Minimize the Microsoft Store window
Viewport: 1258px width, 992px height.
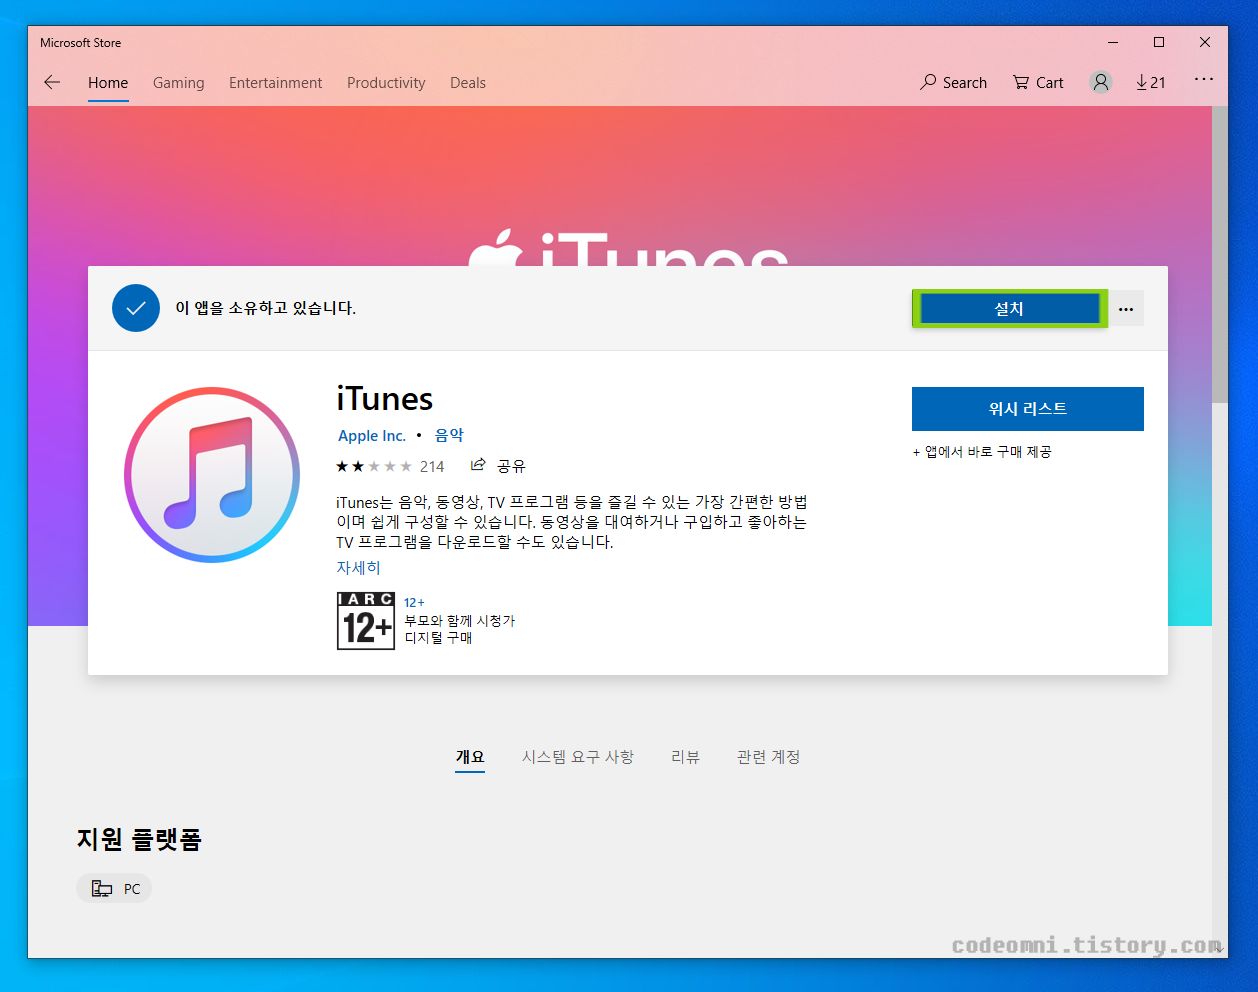[x=1113, y=42]
